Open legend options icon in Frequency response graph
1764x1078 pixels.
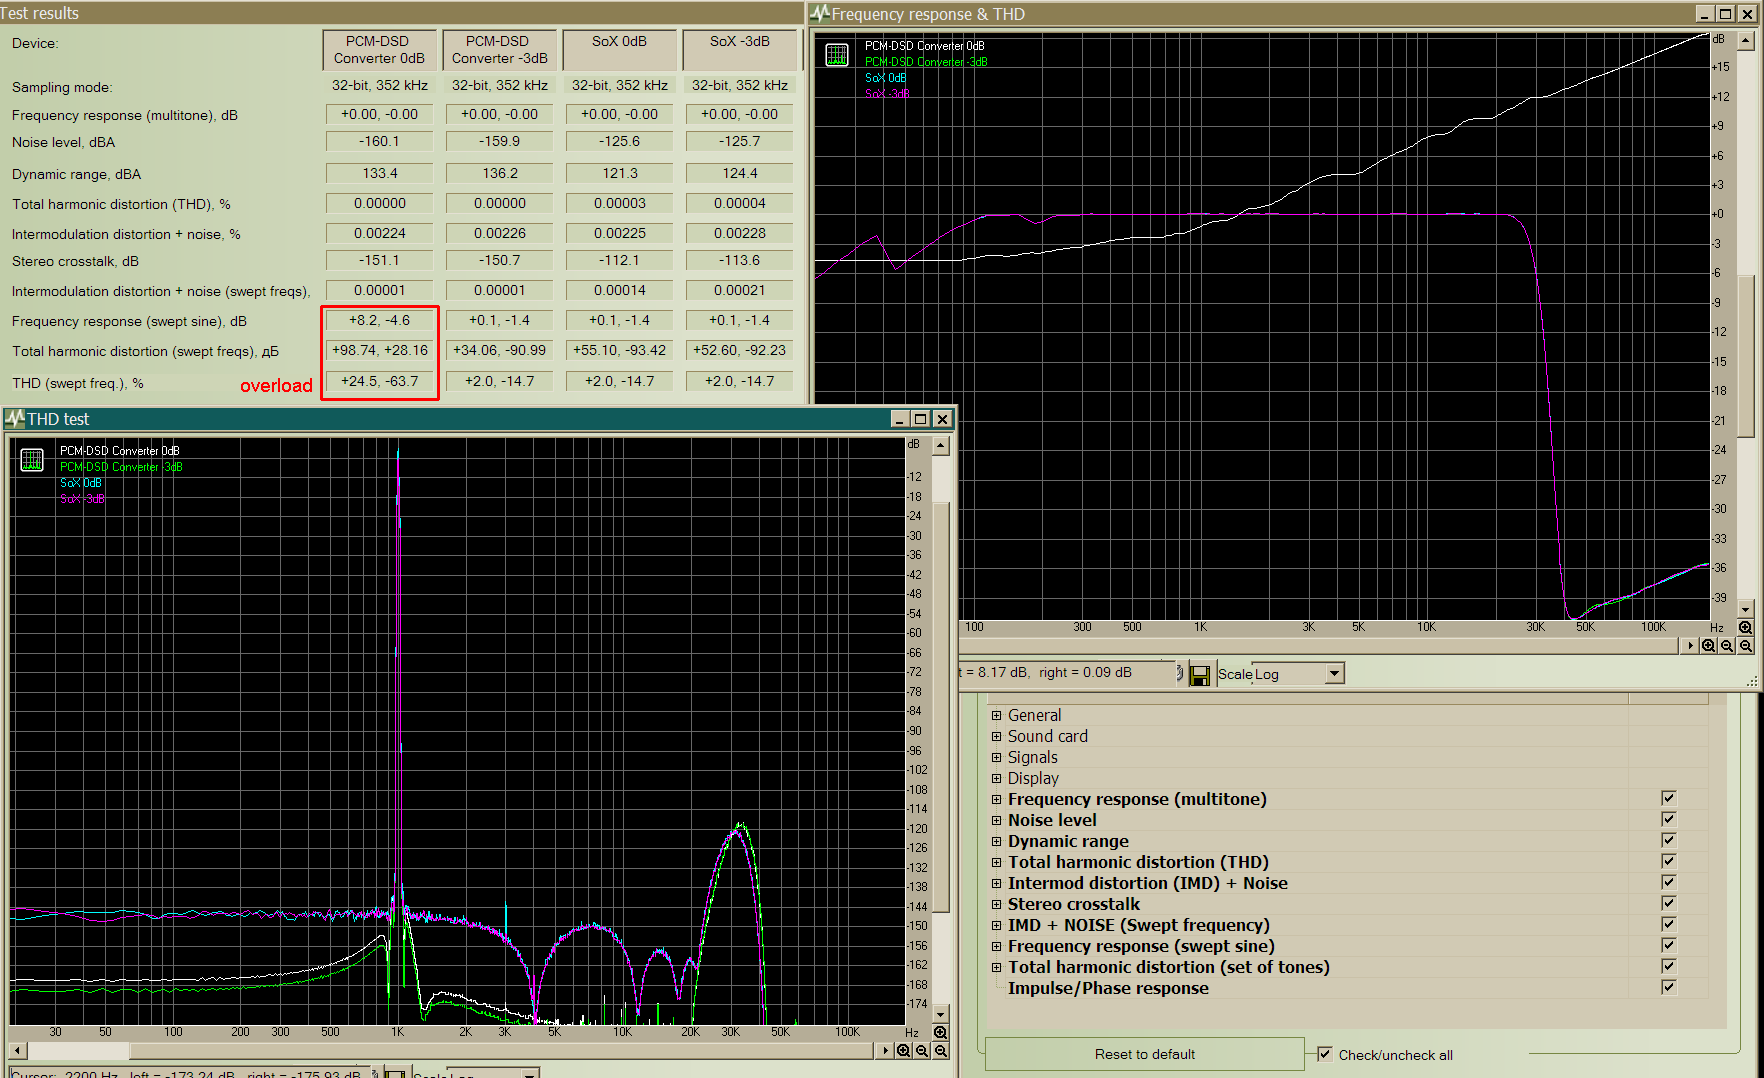tap(837, 55)
